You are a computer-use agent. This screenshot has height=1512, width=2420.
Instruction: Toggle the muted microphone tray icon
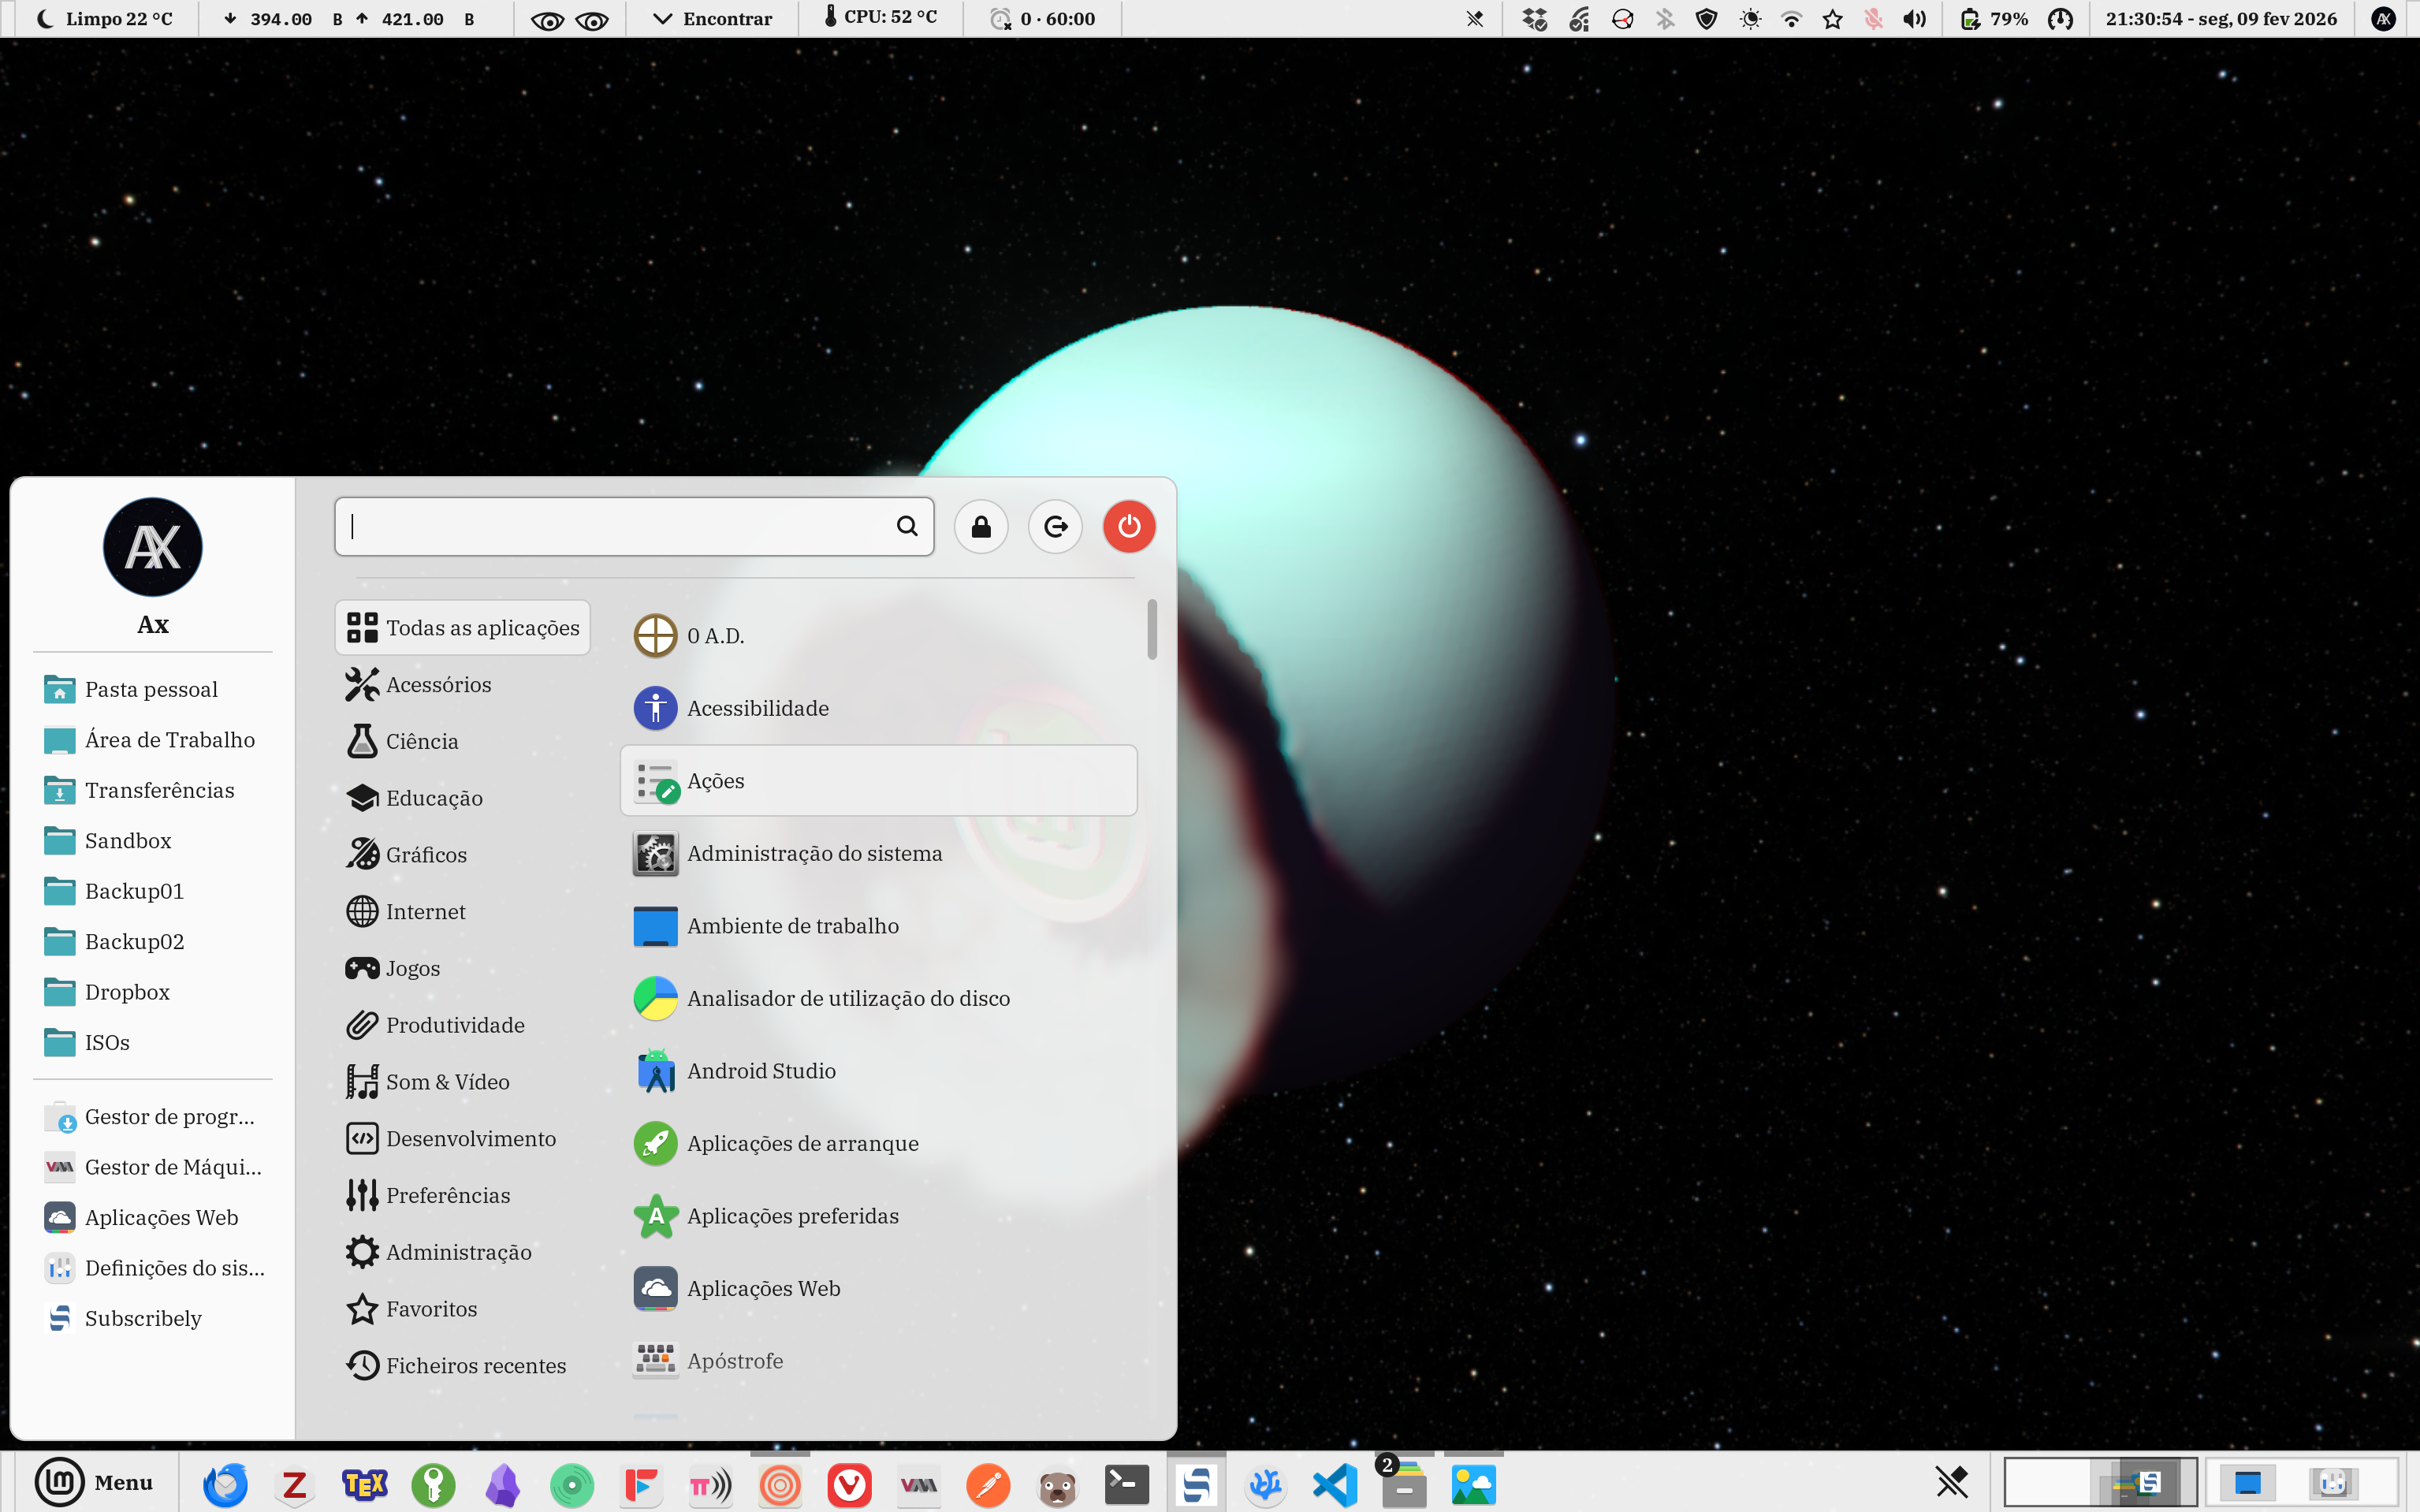point(1873,19)
